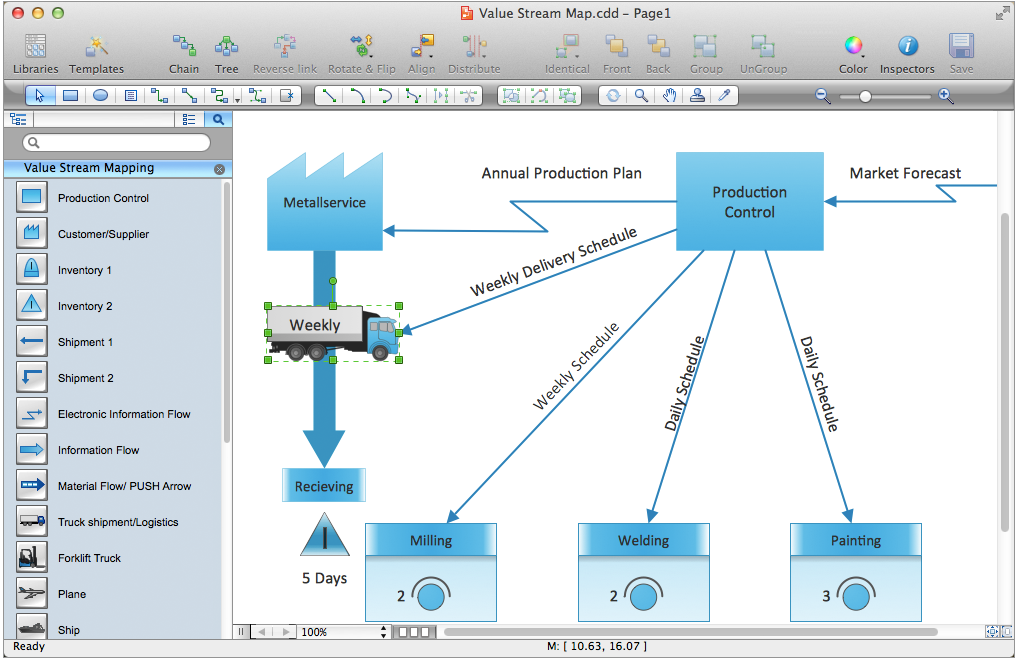Open the zoom percentage stepper at 100%
This screenshot has width=1018, height=662.
tap(384, 632)
